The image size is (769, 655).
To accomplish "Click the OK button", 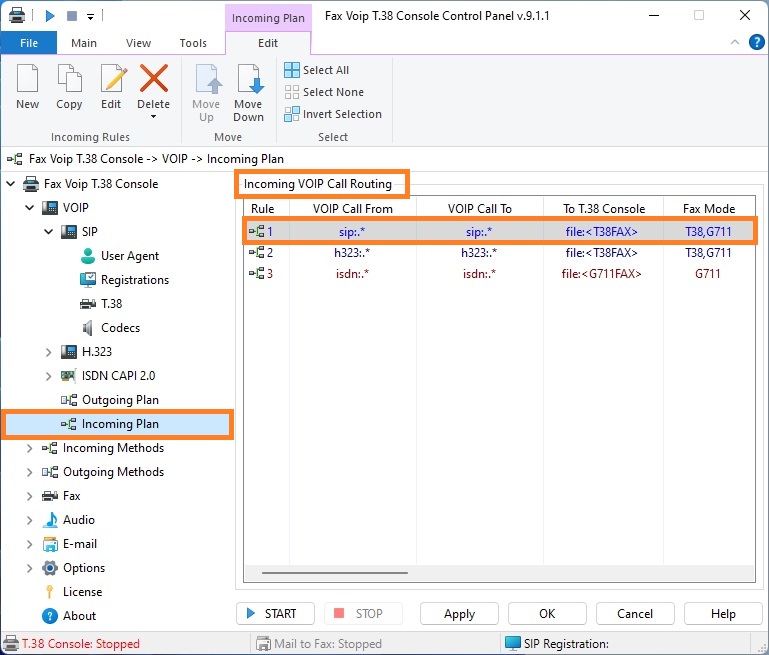I will 547,614.
